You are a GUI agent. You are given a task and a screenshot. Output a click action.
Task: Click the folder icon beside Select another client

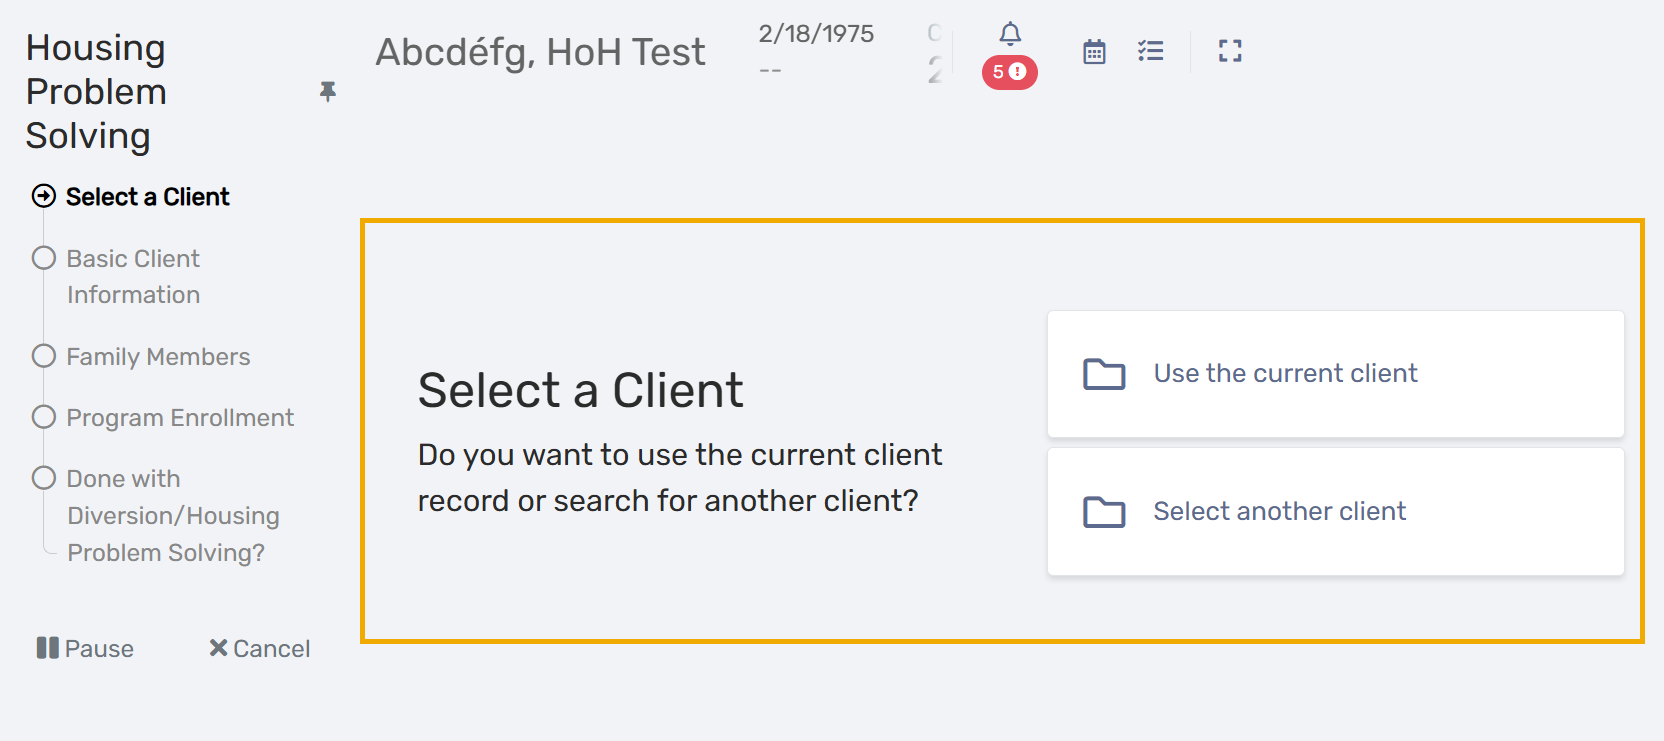(1104, 512)
